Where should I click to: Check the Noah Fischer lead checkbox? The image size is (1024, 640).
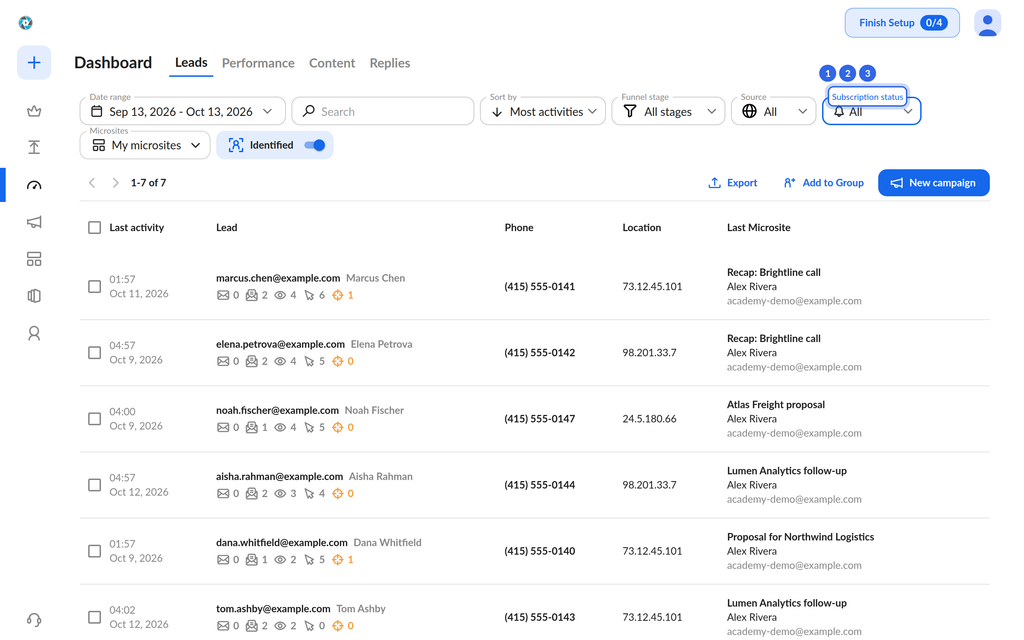pyautogui.click(x=95, y=419)
